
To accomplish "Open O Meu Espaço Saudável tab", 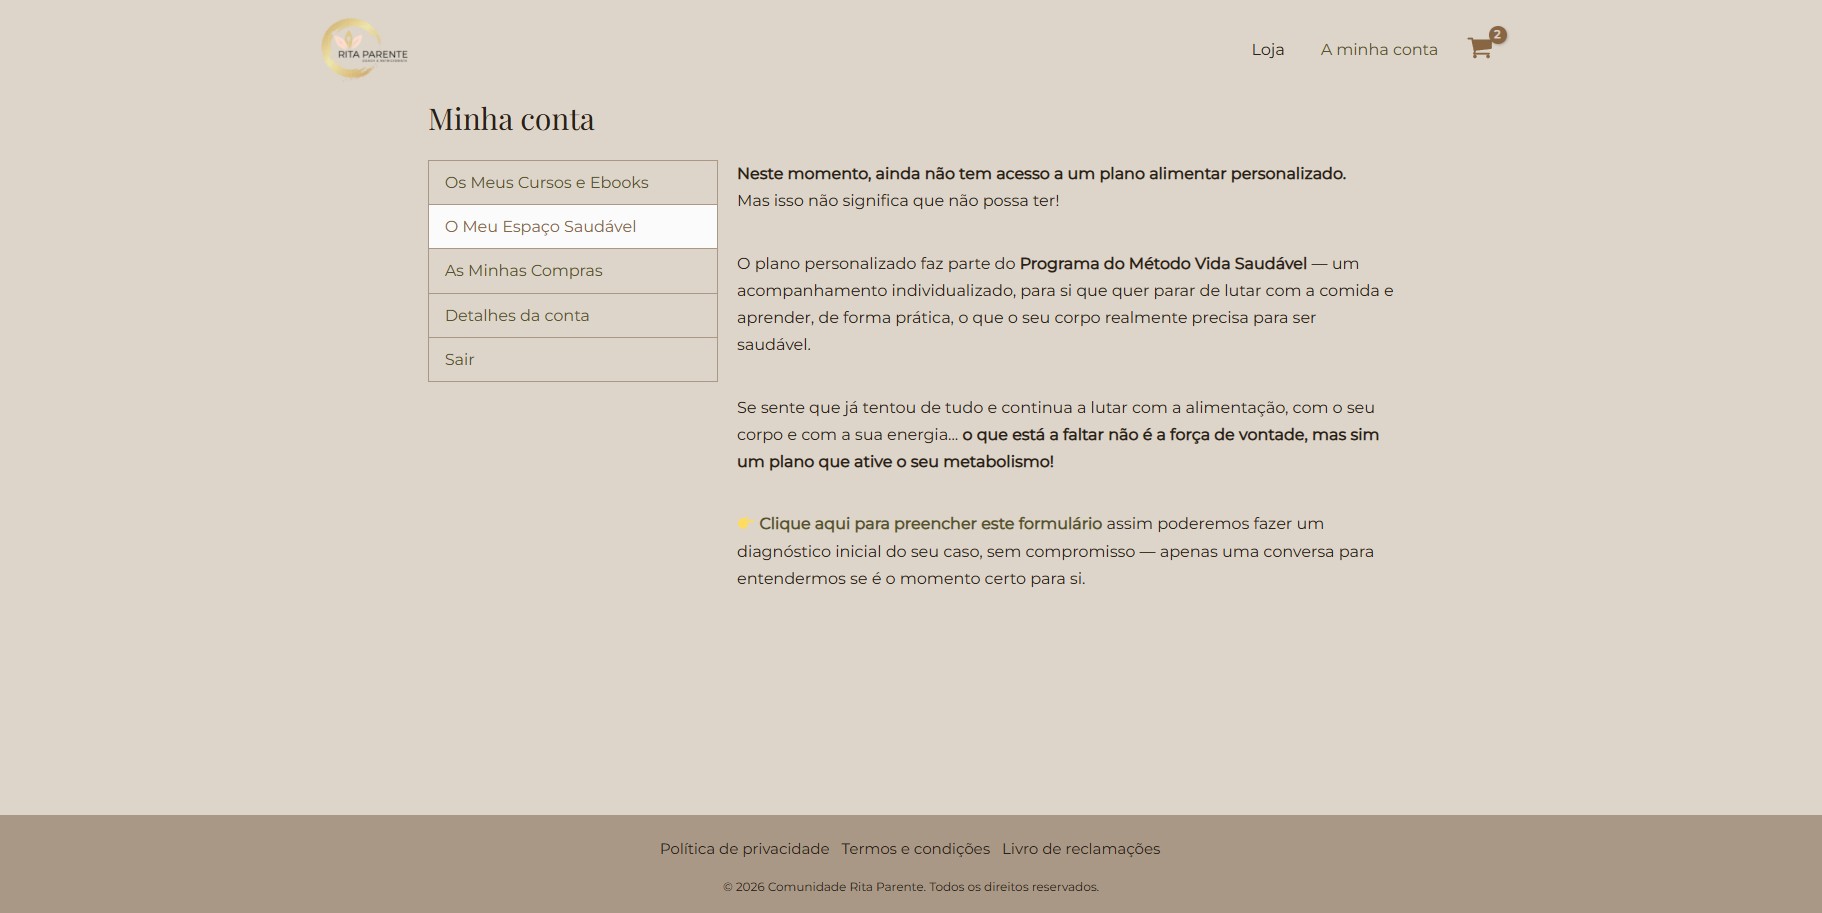I will point(540,226).
